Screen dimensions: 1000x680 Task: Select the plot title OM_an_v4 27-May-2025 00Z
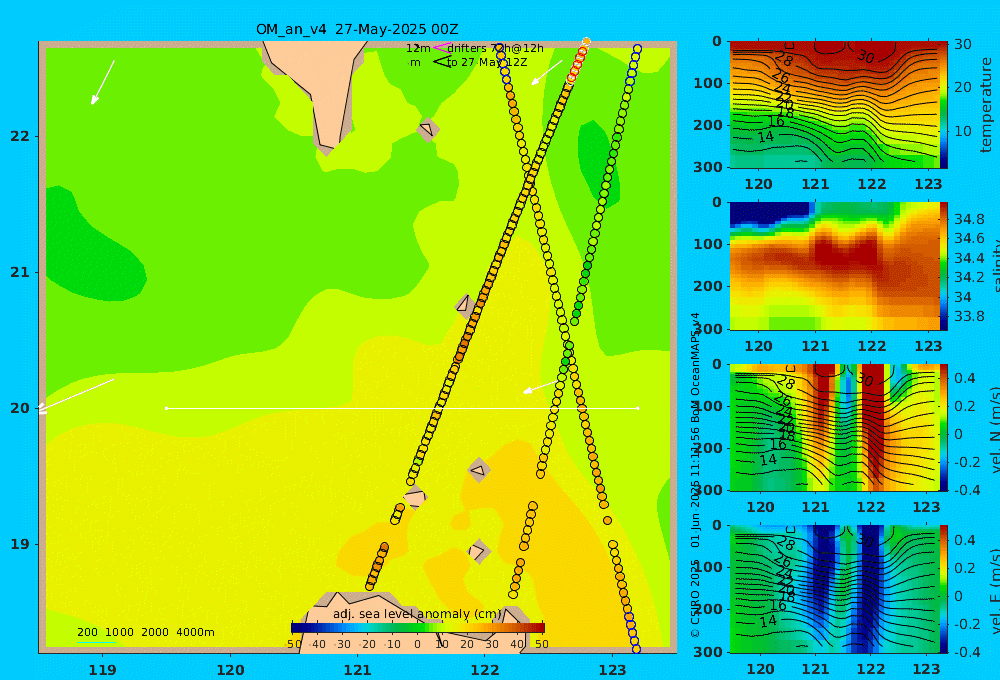[x=357, y=29]
